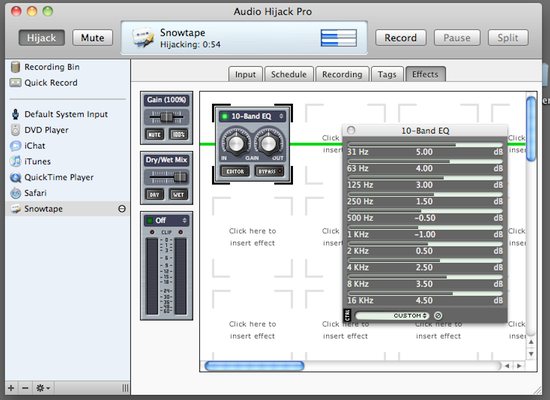Click the hijacking indicator next to Snowtape
The width and height of the screenshot is (550, 400).
coord(122,209)
